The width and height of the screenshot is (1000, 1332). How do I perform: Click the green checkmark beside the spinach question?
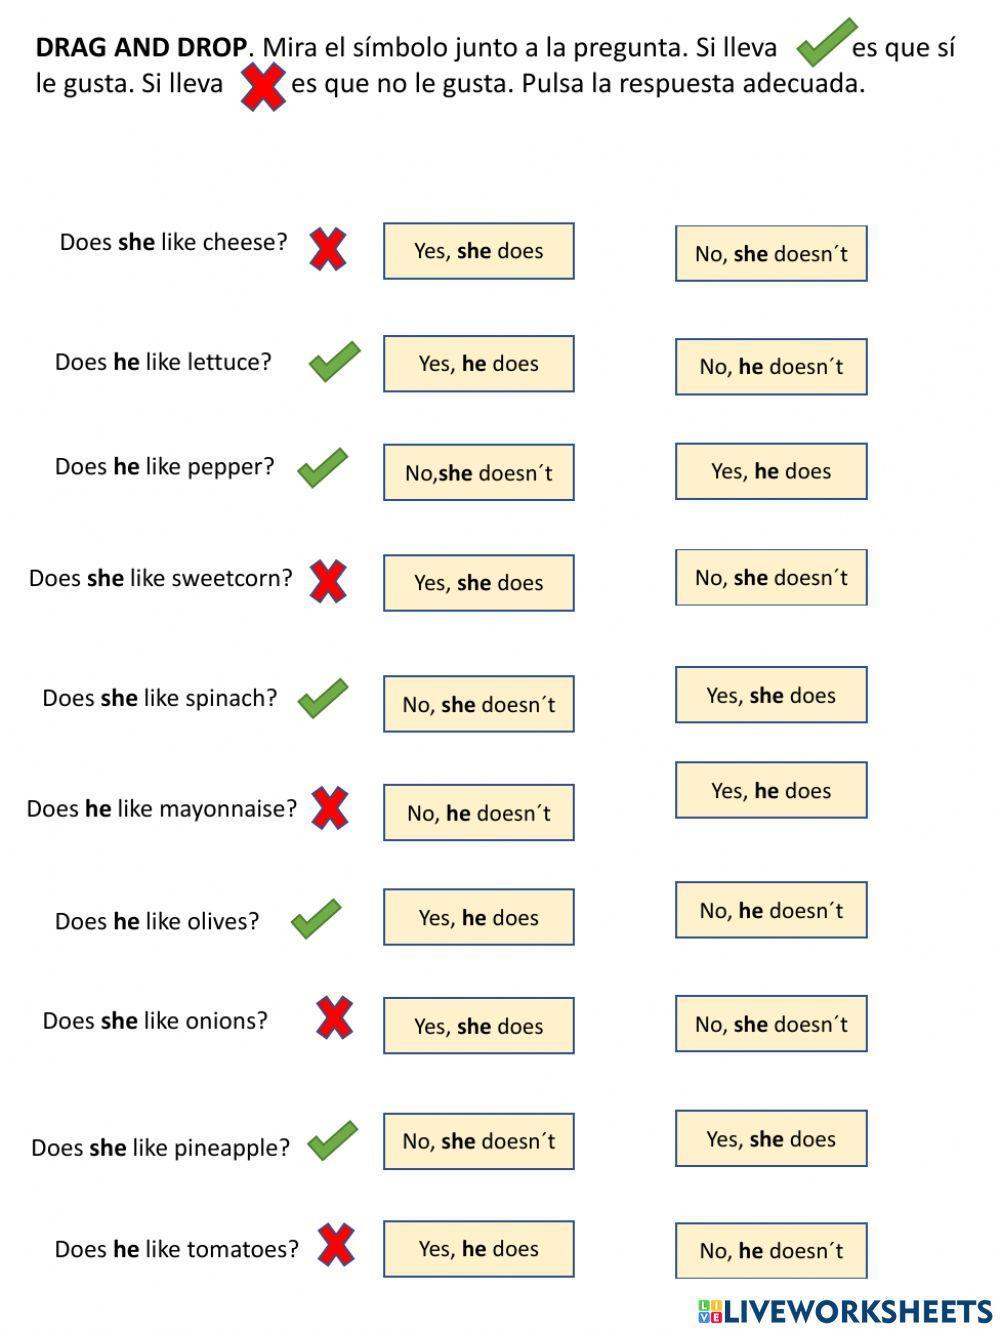tap(322, 698)
